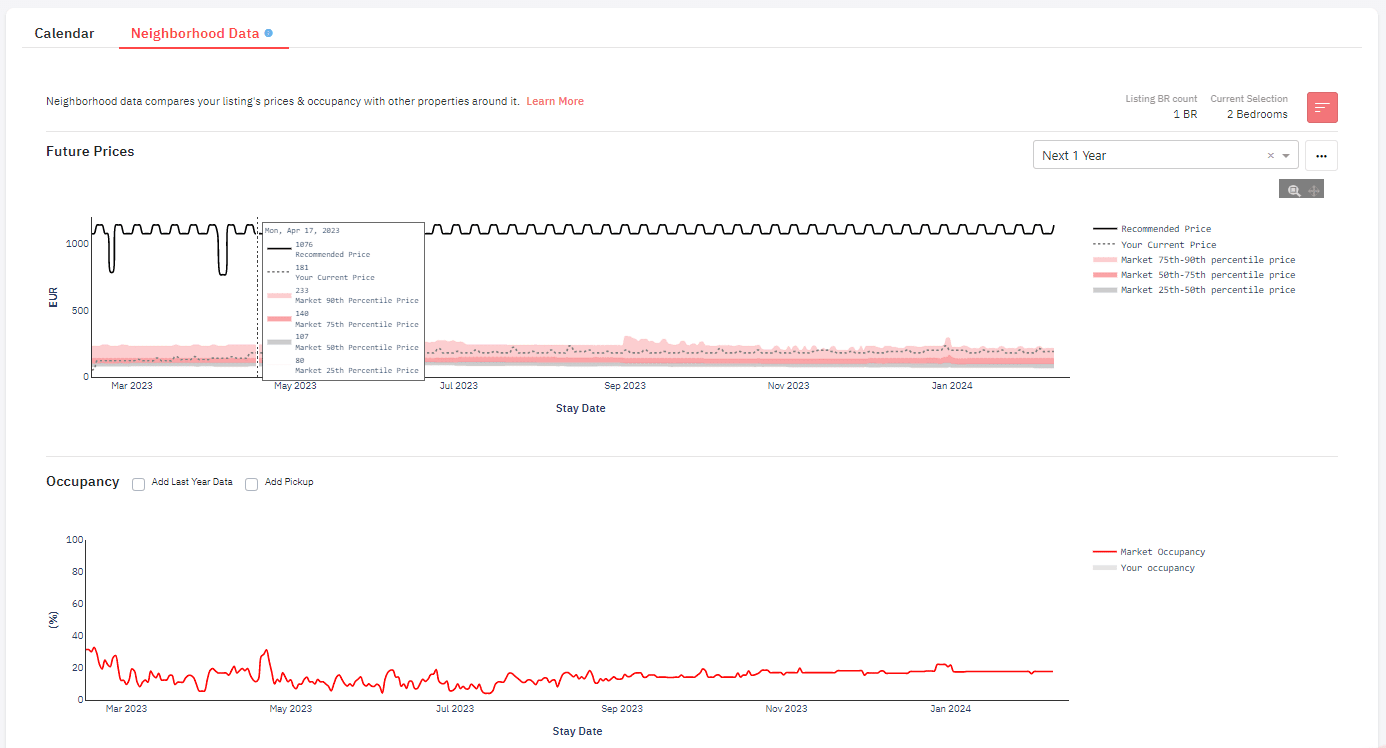Screen dimensions: 1386x748
Task: Enable the Add Pickup checkbox
Action: (x=251, y=484)
